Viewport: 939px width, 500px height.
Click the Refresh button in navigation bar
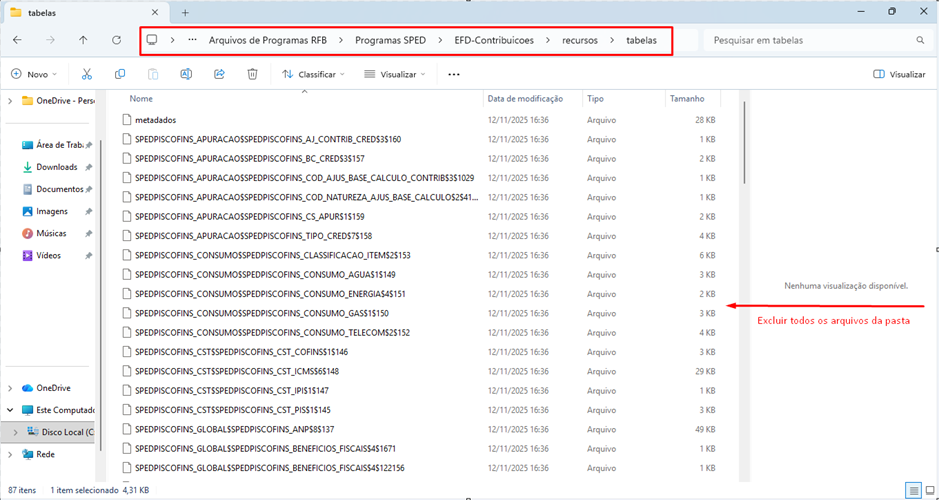click(x=116, y=40)
